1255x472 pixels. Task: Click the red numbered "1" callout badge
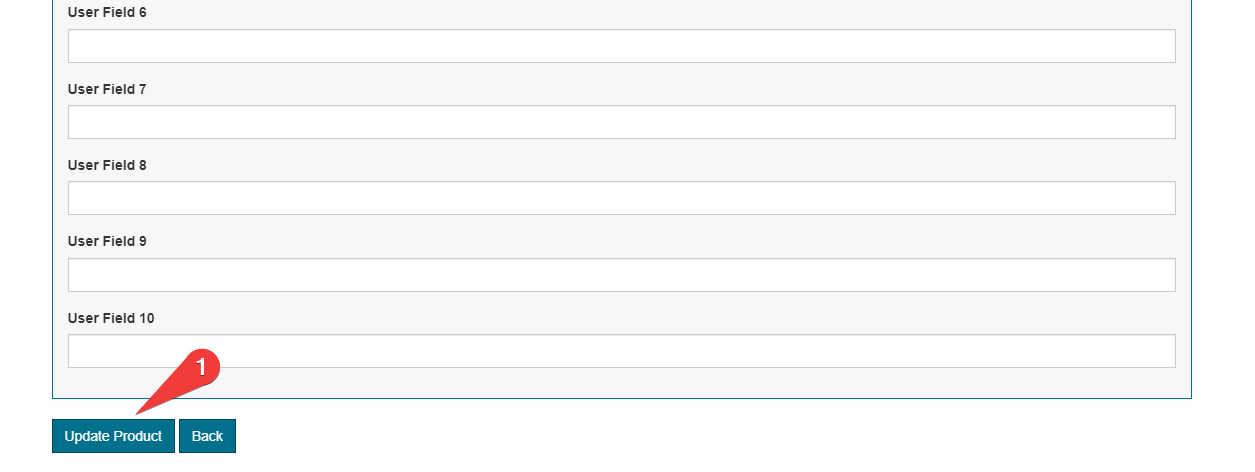pos(203,367)
